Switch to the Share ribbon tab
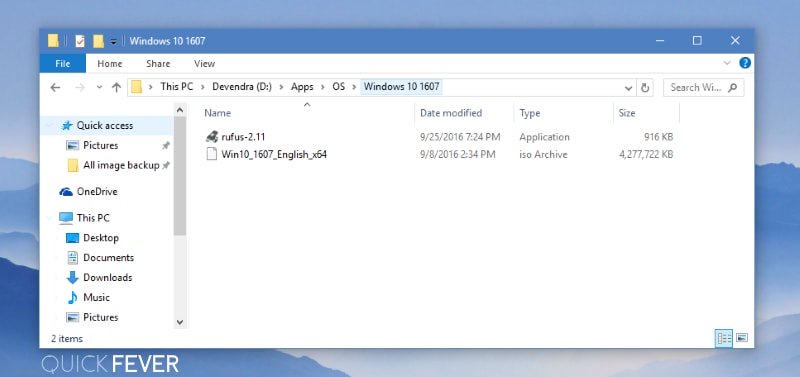800x377 pixels. pyautogui.click(x=158, y=64)
